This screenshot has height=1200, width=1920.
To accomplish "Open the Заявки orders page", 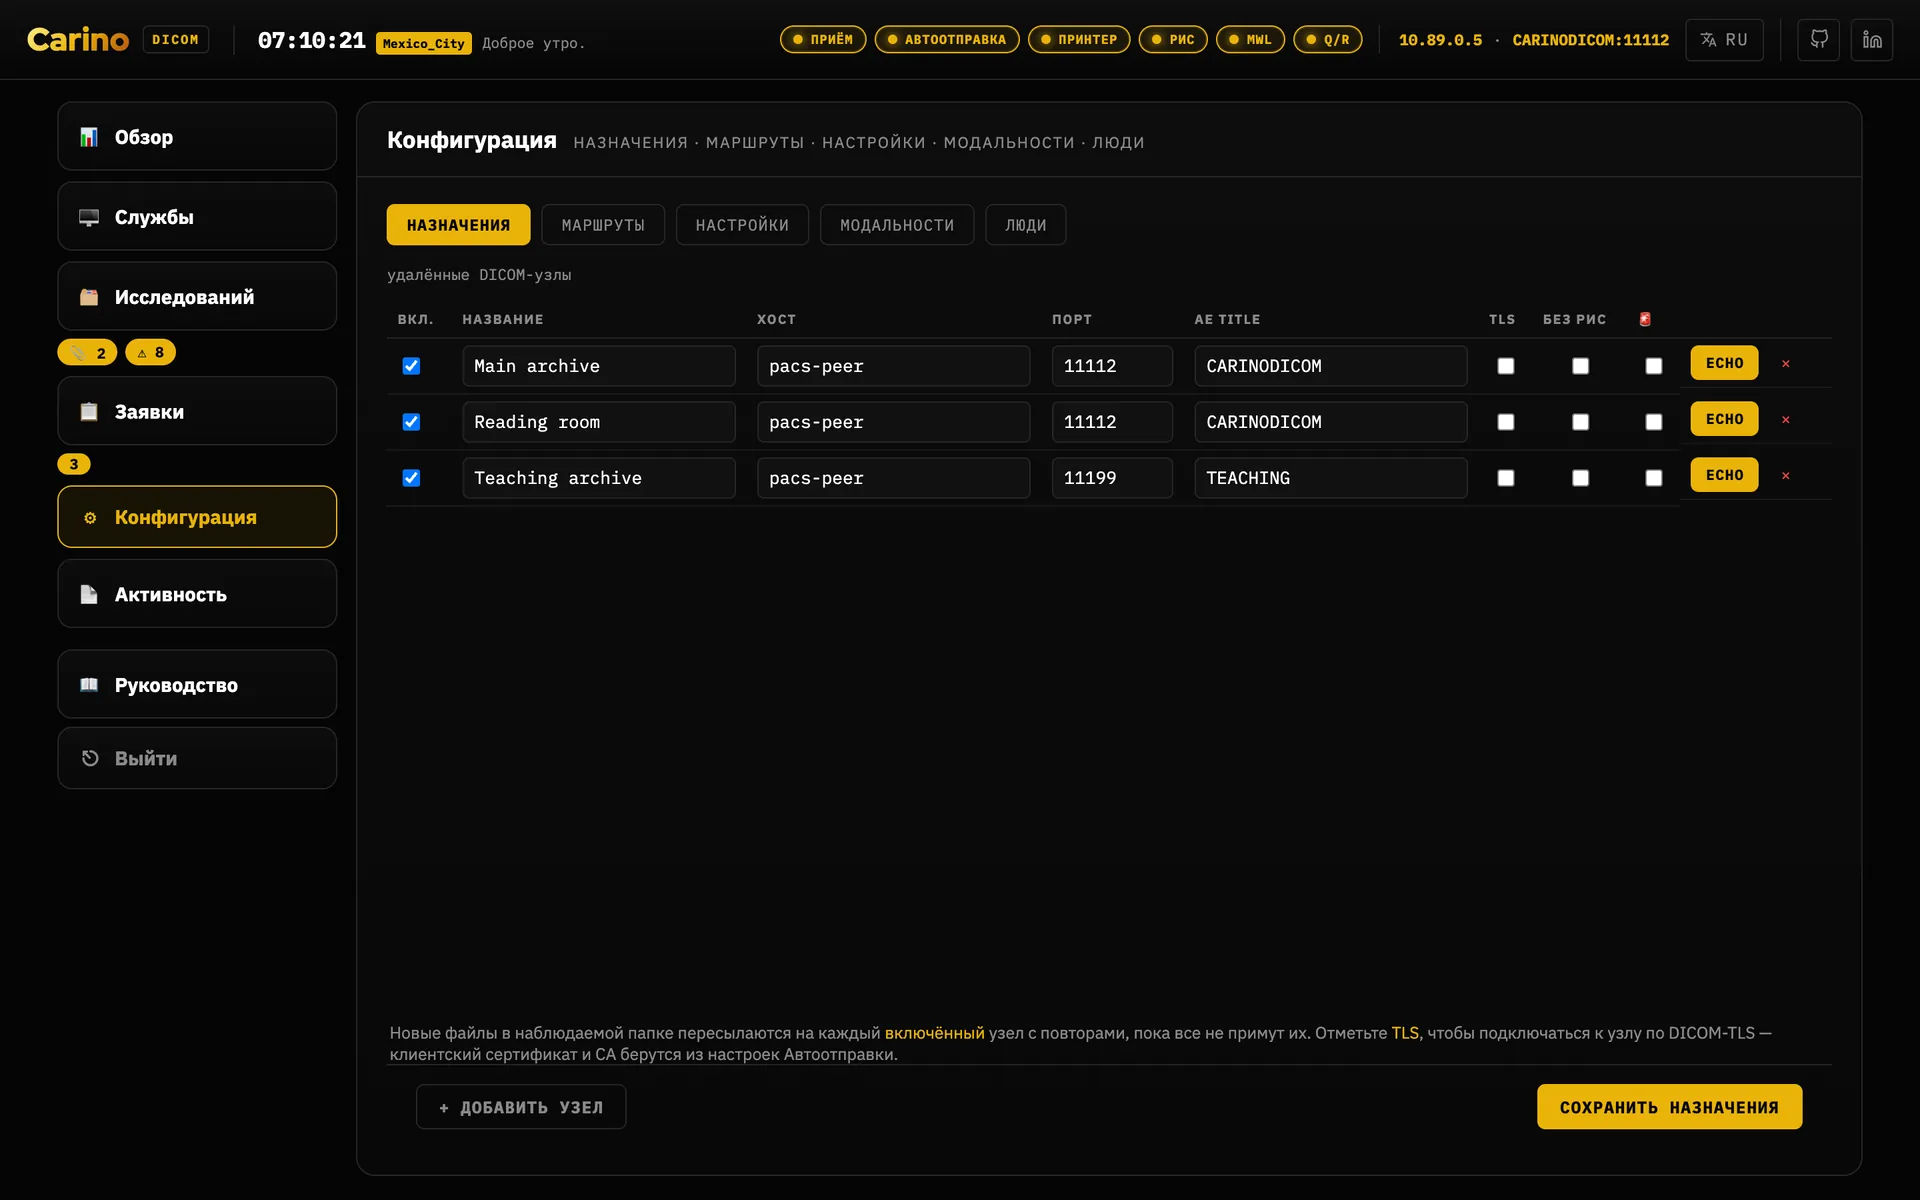I will (x=197, y=411).
